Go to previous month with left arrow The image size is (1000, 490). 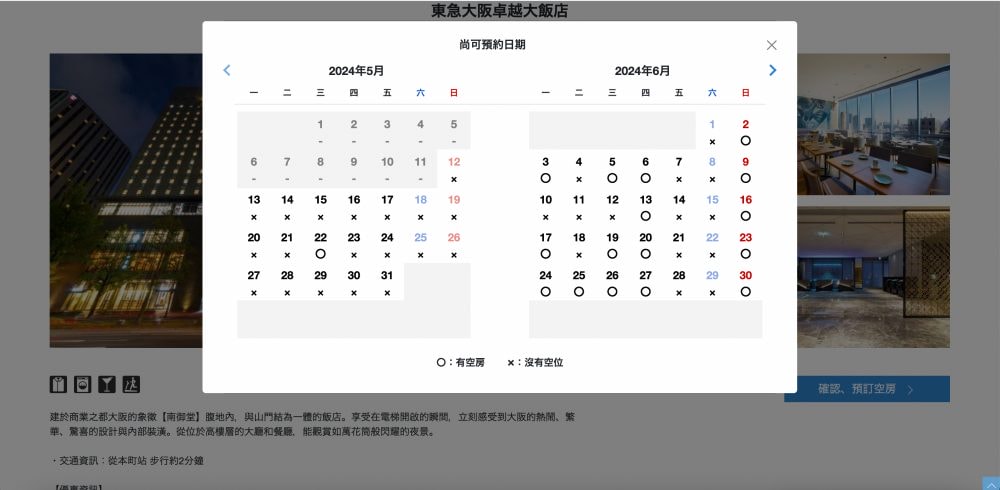226,70
